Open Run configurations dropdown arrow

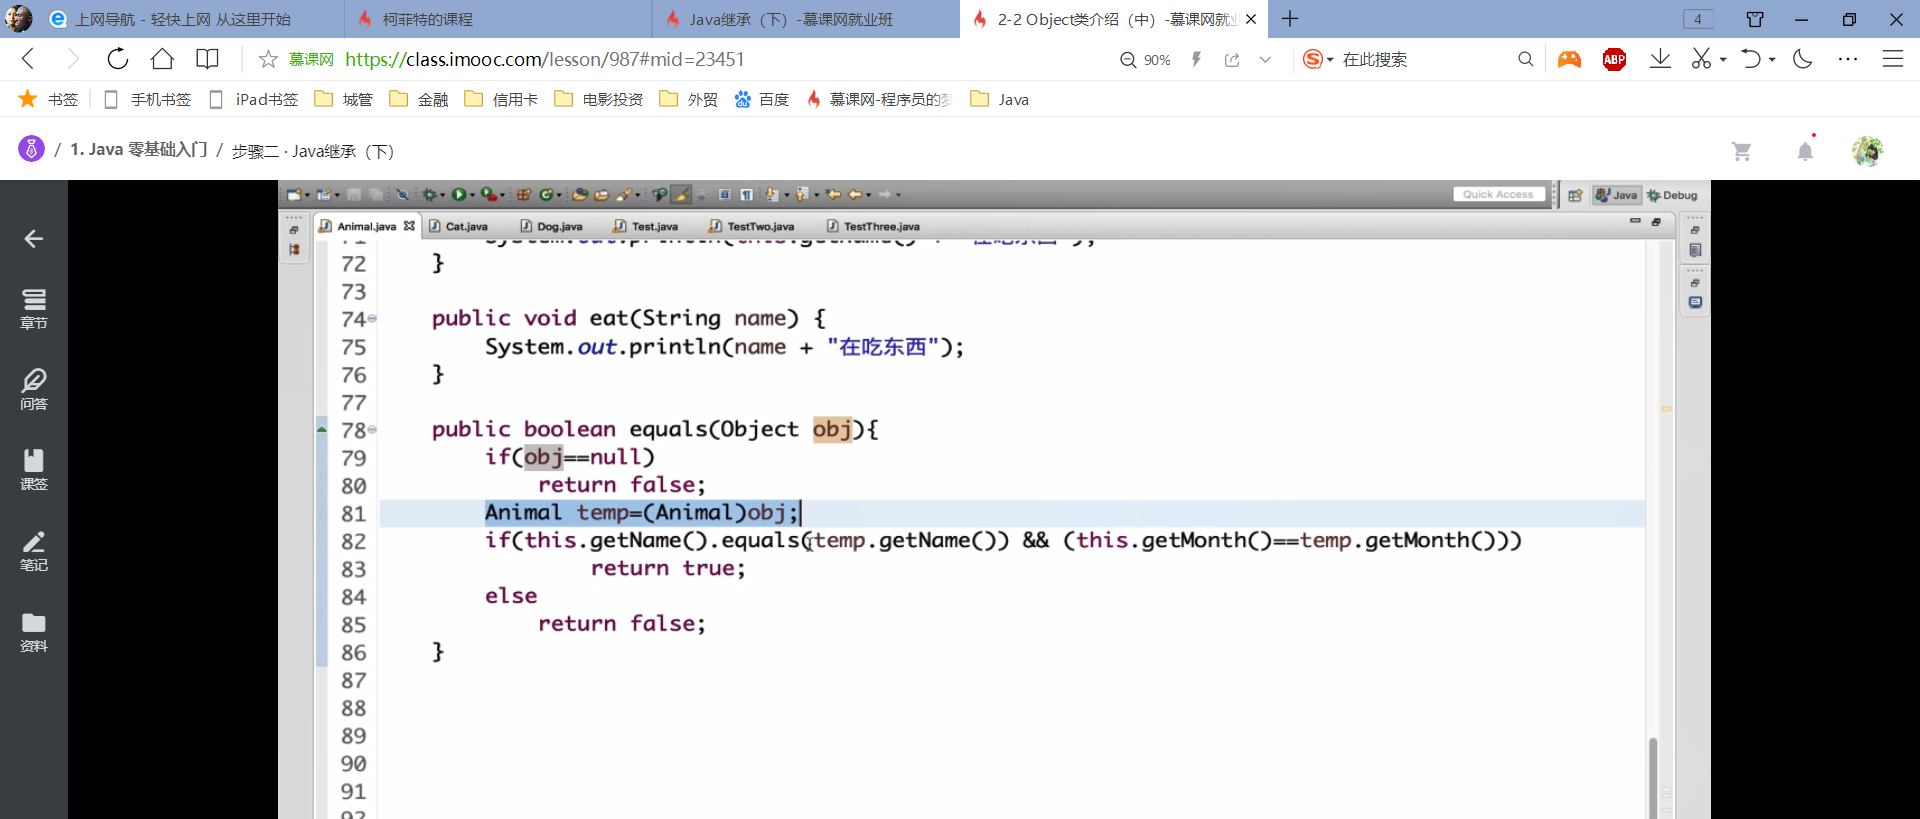point(472,195)
